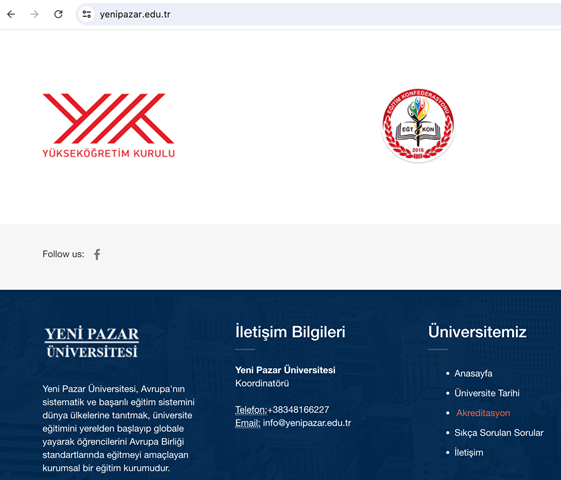Open the İletişim footer link

pyautogui.click(x=469, y=452)
